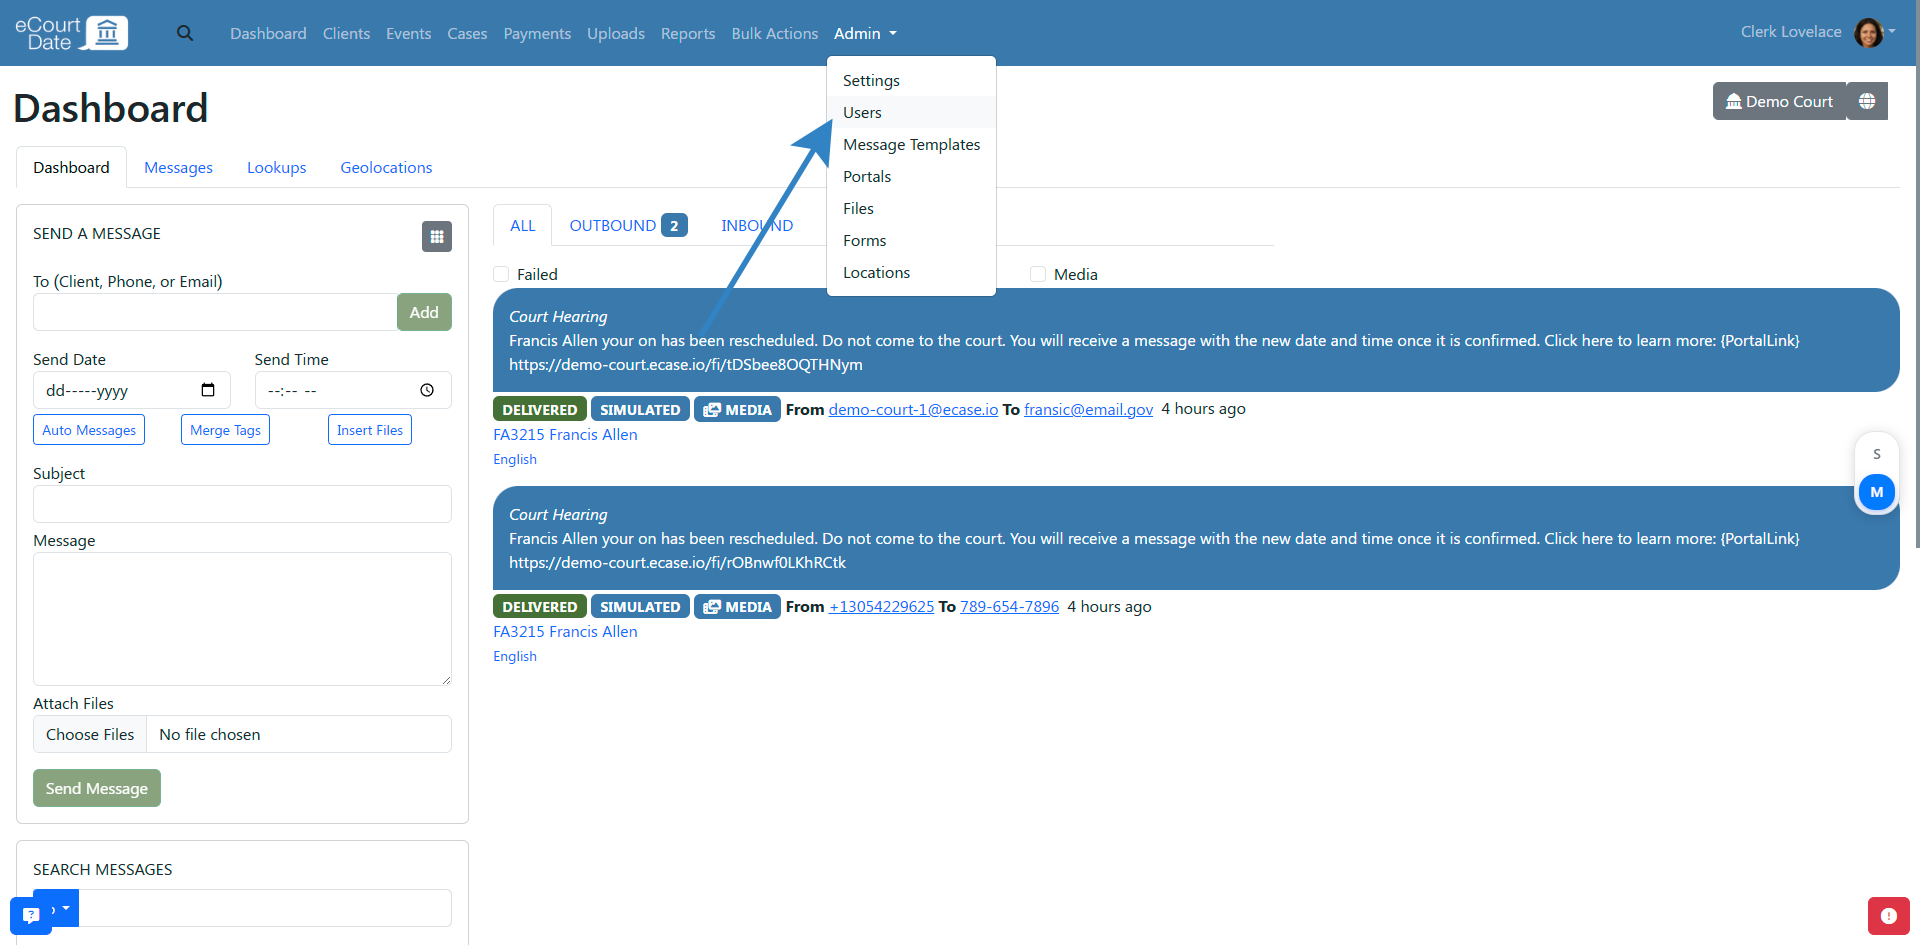This screenshot has height=945, width=1920.
Task: Open the Events nav item
Action: pos(408,33)
